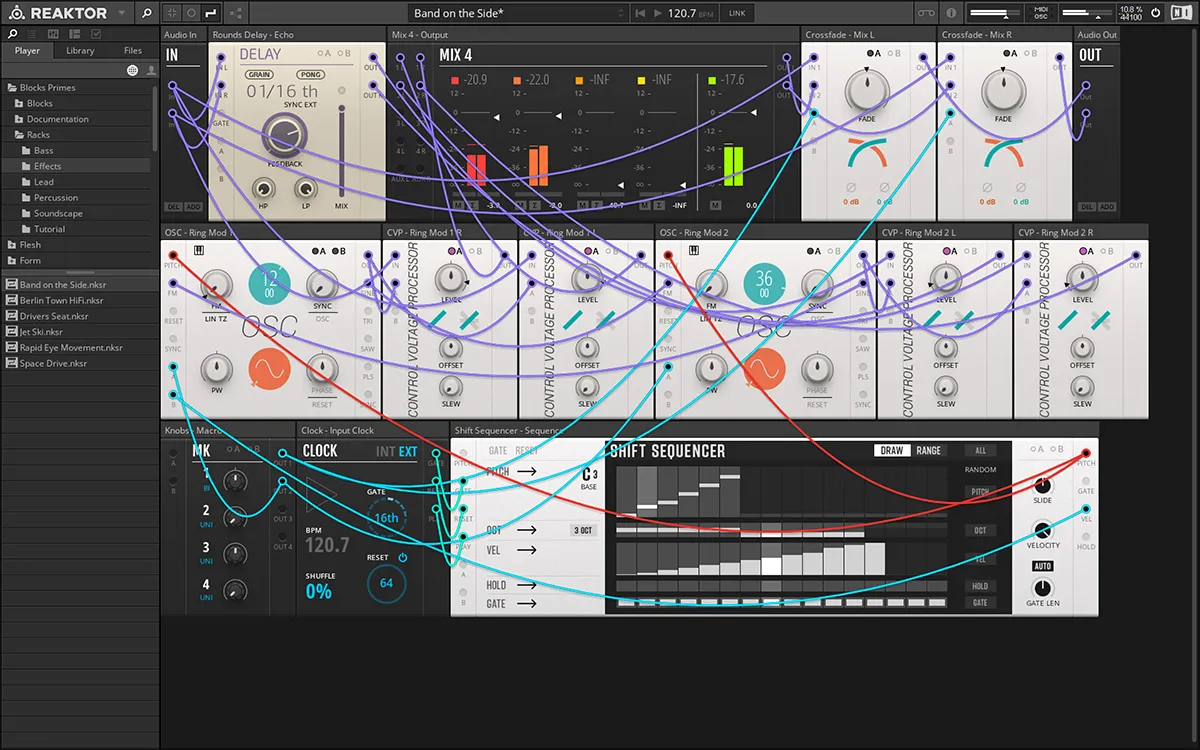Viewport: 1200px width, 750px height.
Task: Switch the Clock block to INT mode
Action: 385,452
